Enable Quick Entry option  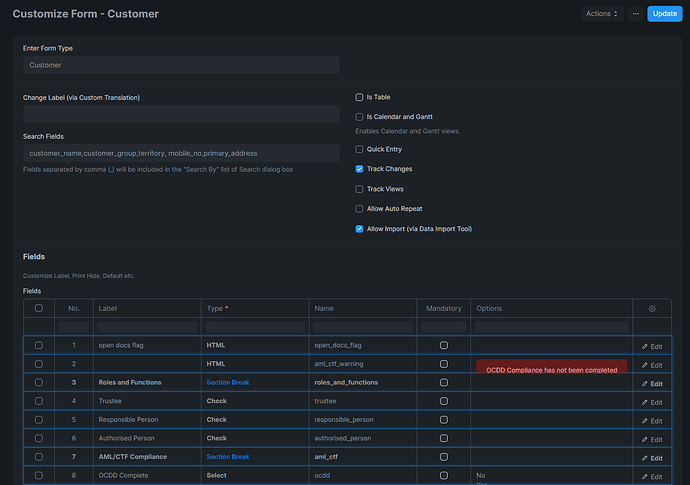point(359,149)
